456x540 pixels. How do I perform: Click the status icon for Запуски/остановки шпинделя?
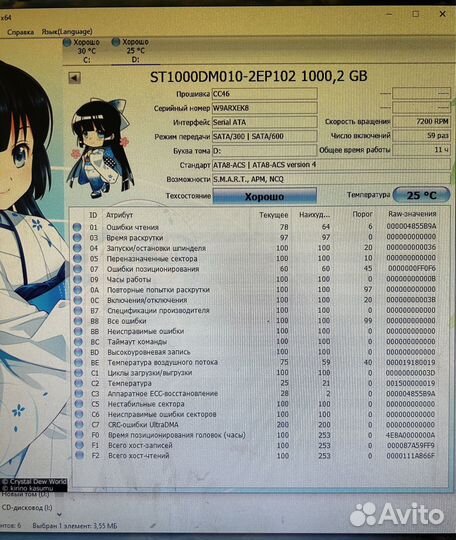tap(77, 248)
